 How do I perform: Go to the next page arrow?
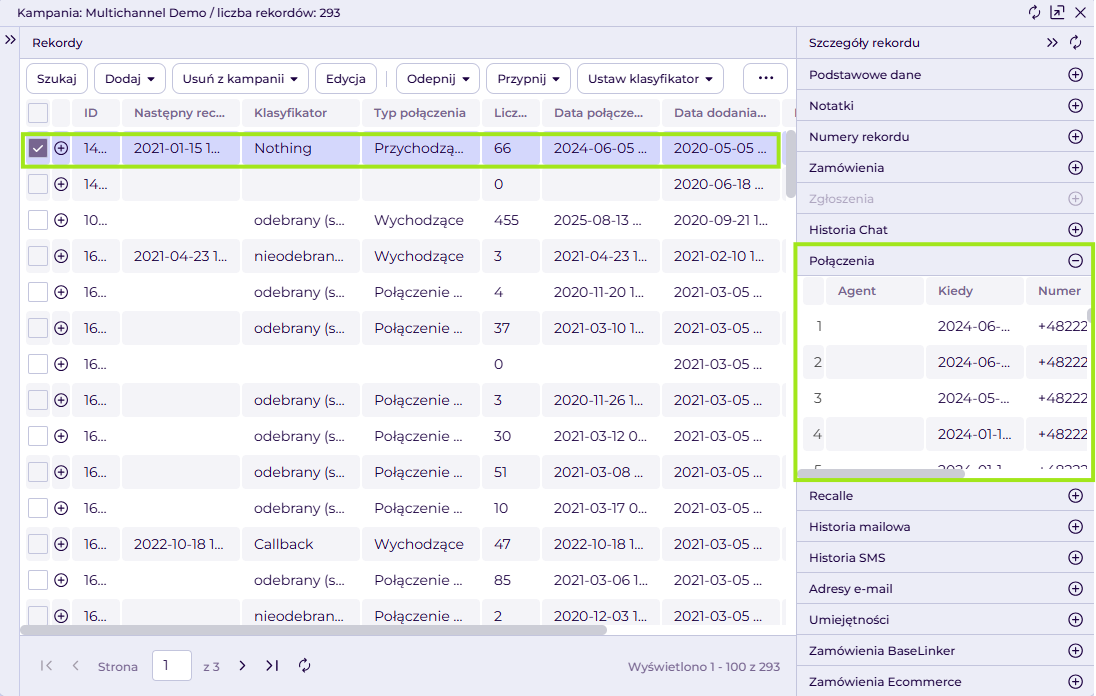(x=242, y=666)
